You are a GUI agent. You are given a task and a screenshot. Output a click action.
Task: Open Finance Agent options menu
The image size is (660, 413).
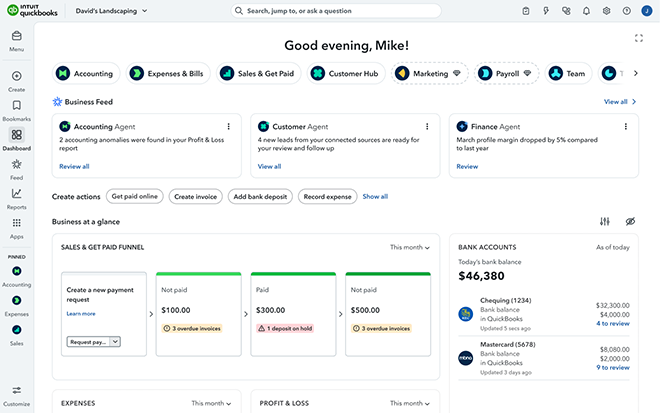[626, 126]
